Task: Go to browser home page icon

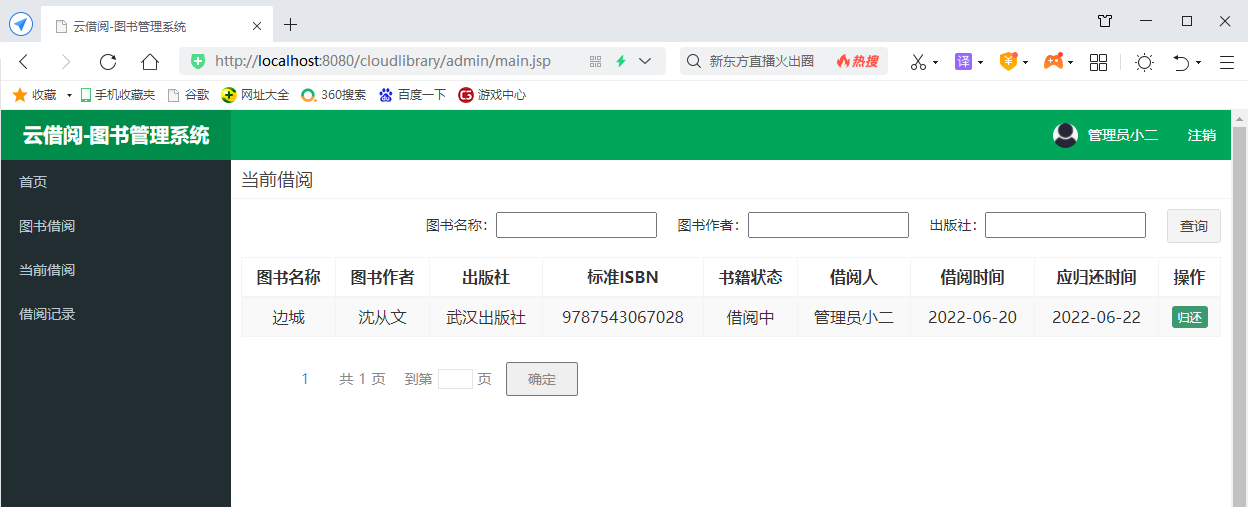Action: 150,62
